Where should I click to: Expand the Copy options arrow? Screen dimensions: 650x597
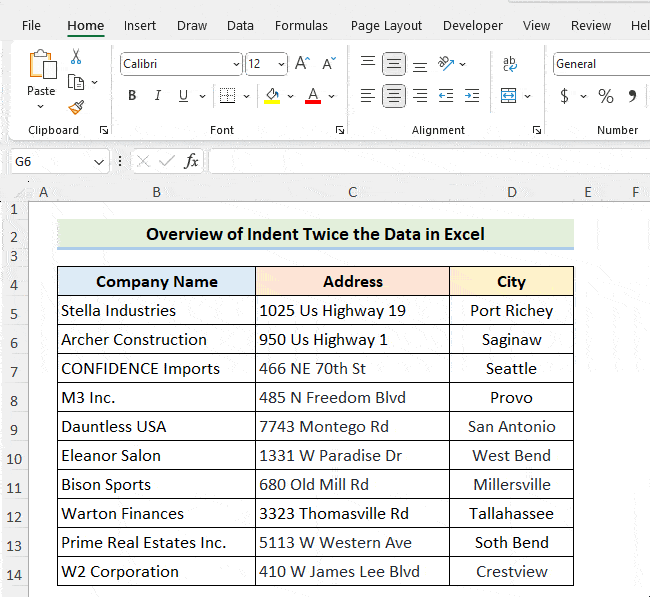[x=95, y=82]
